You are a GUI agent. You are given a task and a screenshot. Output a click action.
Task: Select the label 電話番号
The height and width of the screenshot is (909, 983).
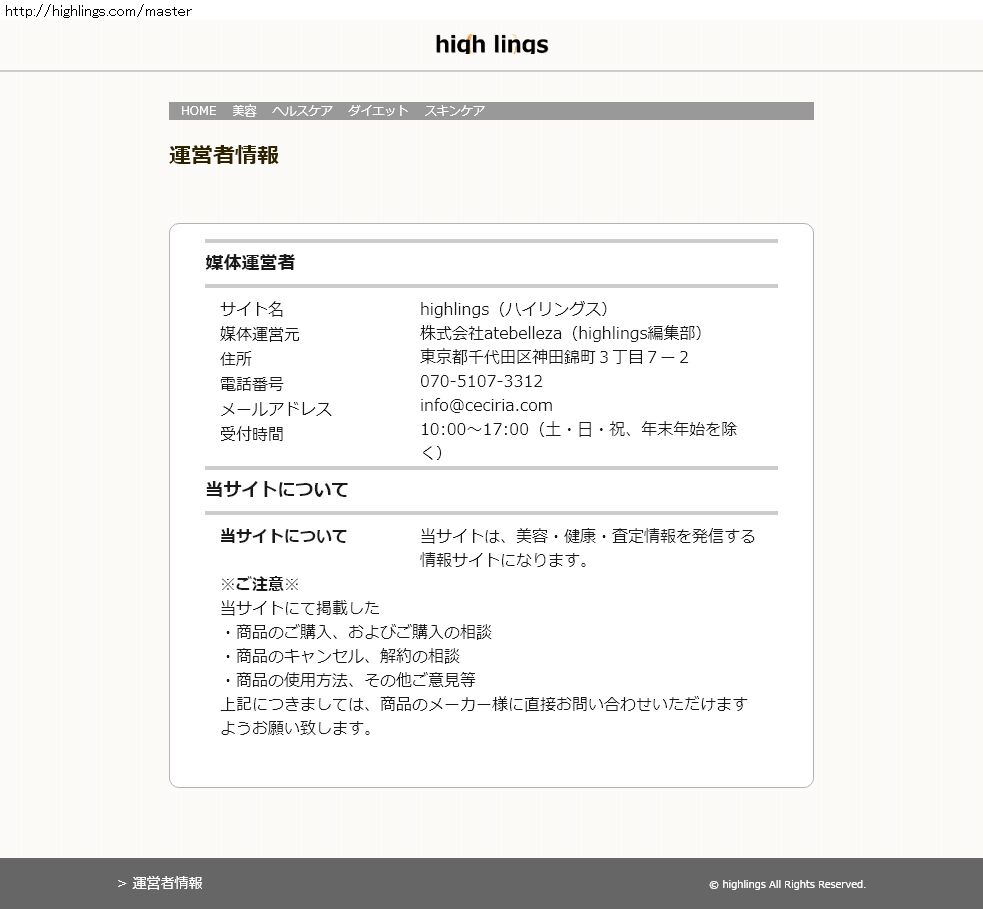[251, 384]
